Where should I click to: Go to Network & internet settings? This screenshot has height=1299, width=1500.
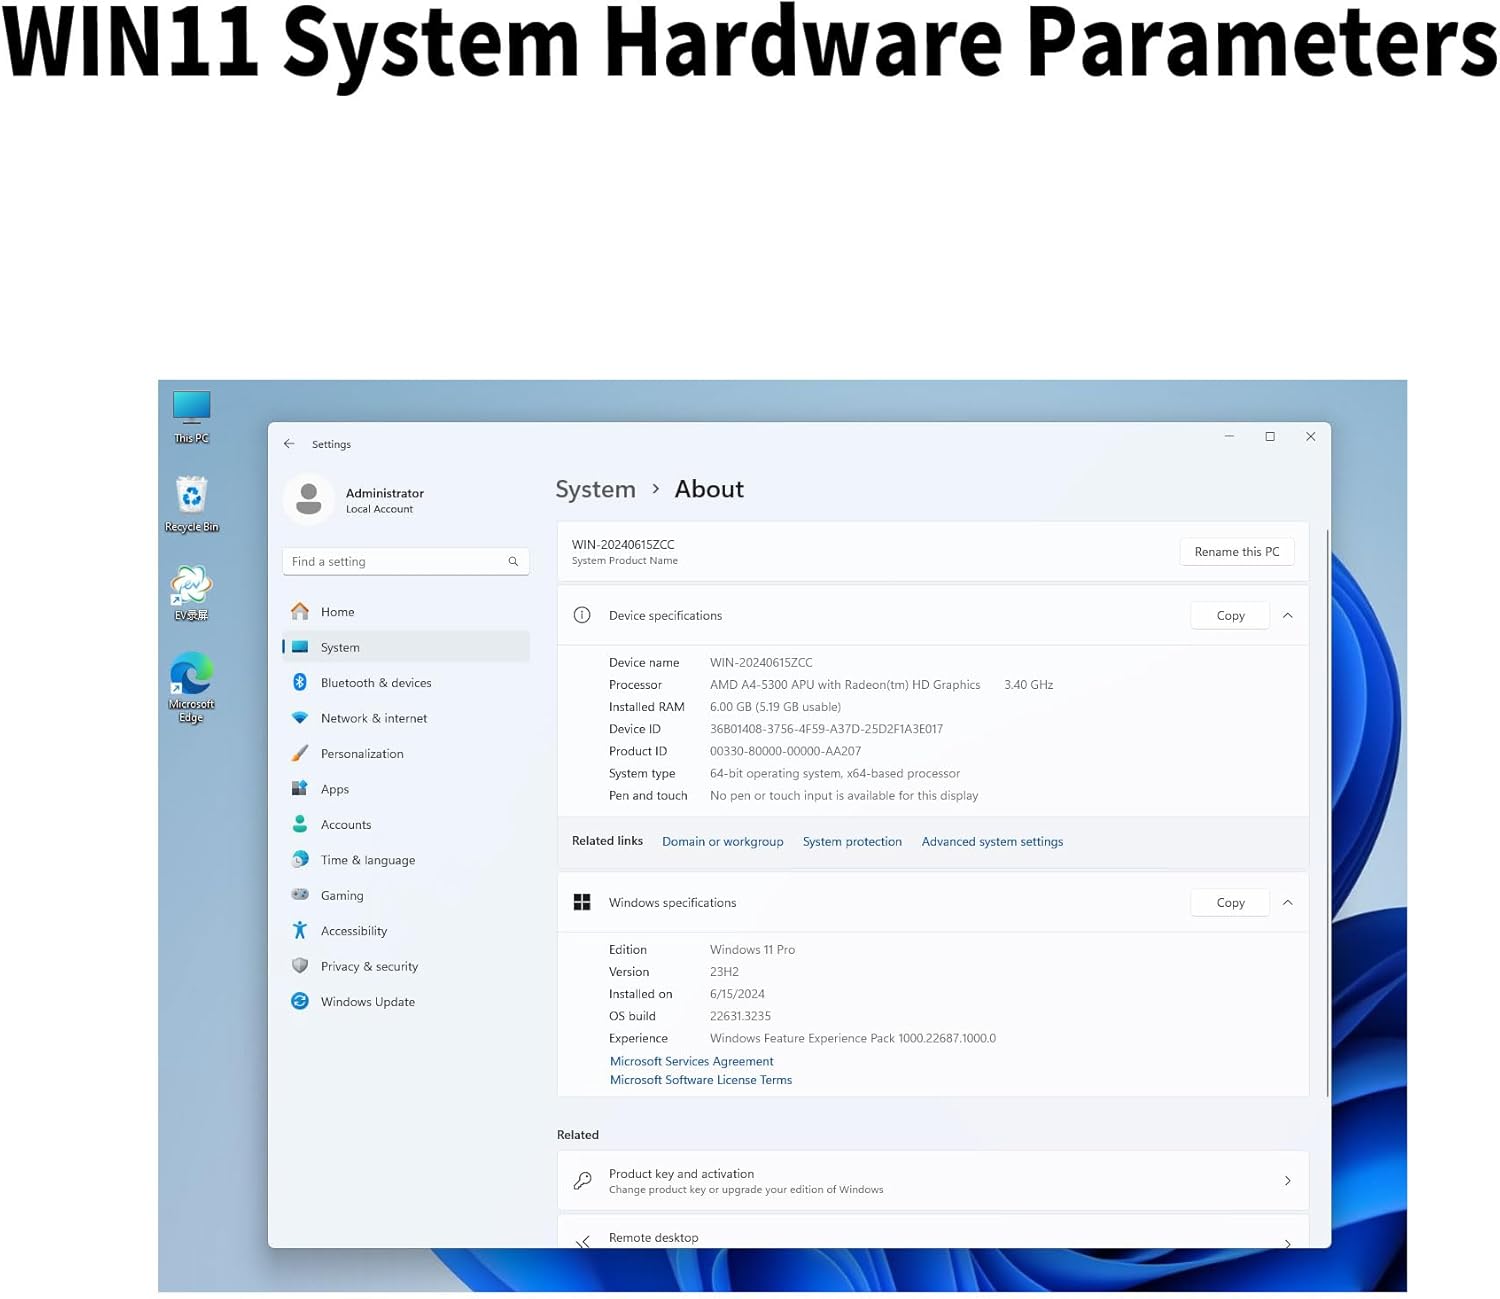point(406,718)
